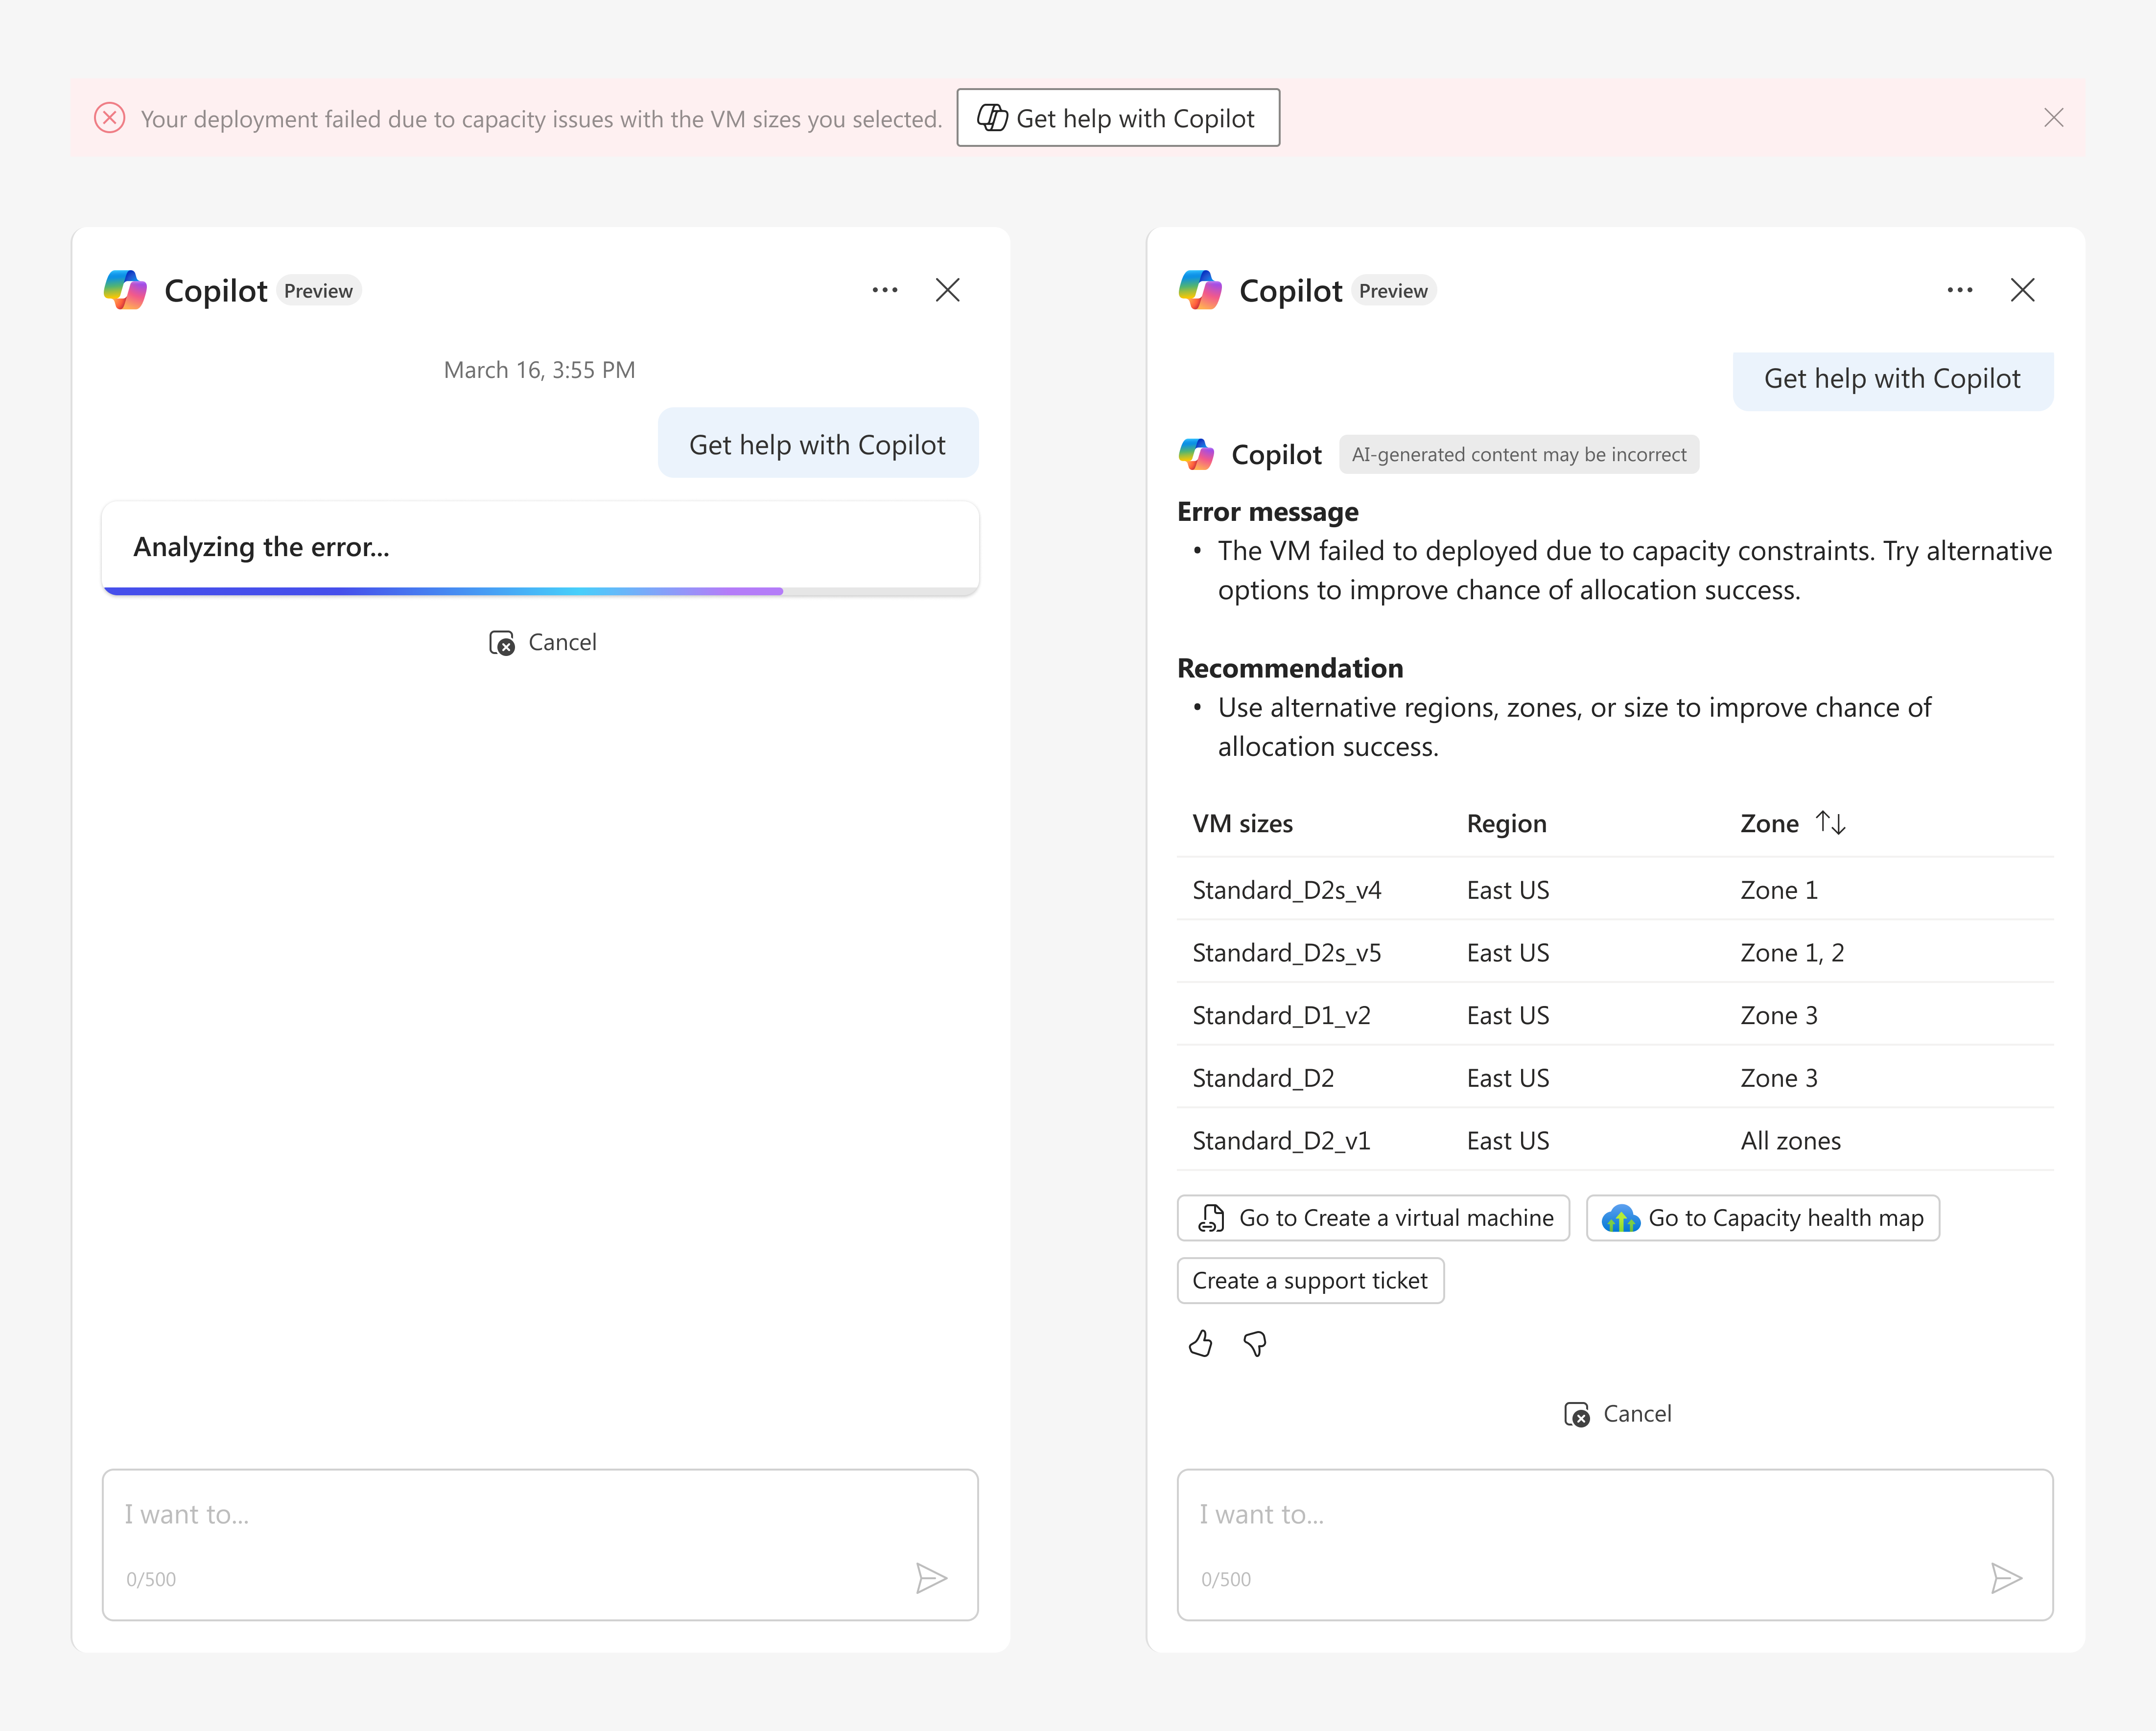Click Zone 1 cell in Standard_D2s_v4 row
Image resolution: width=2156 pixels, height=1731 pixels.
pos(1779,890)
